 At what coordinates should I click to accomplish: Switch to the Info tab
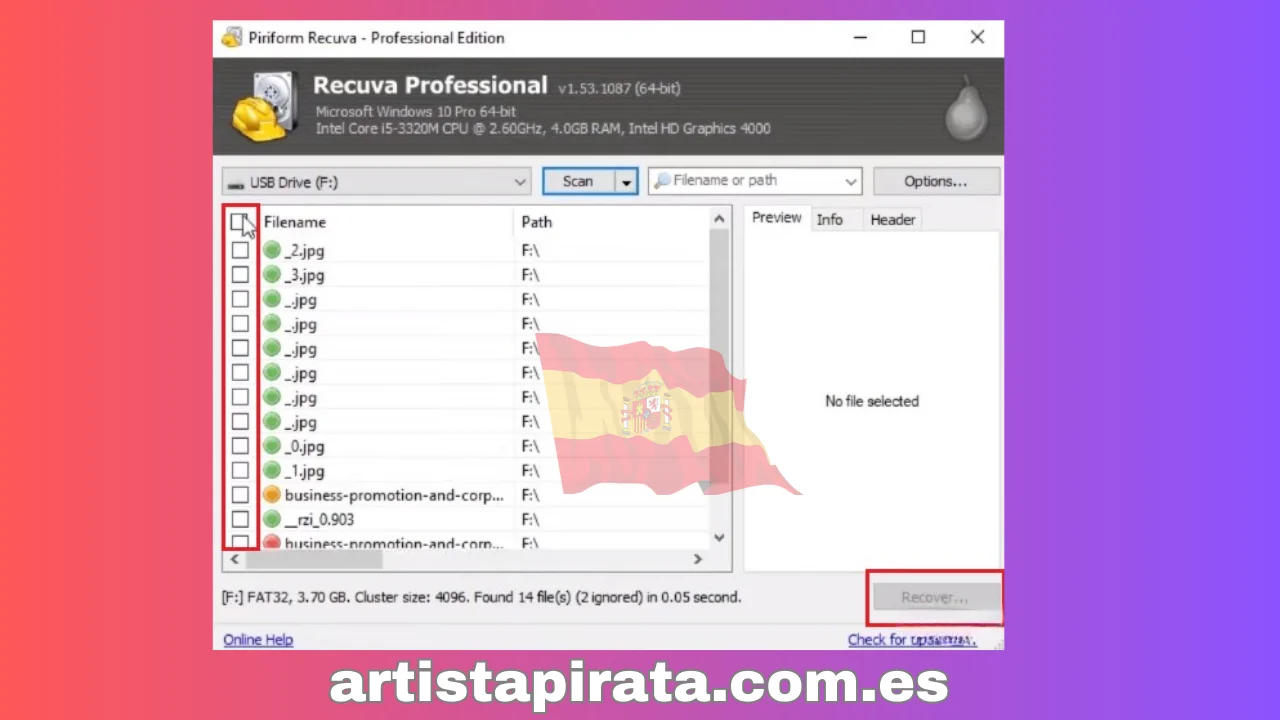pos(830,220)
